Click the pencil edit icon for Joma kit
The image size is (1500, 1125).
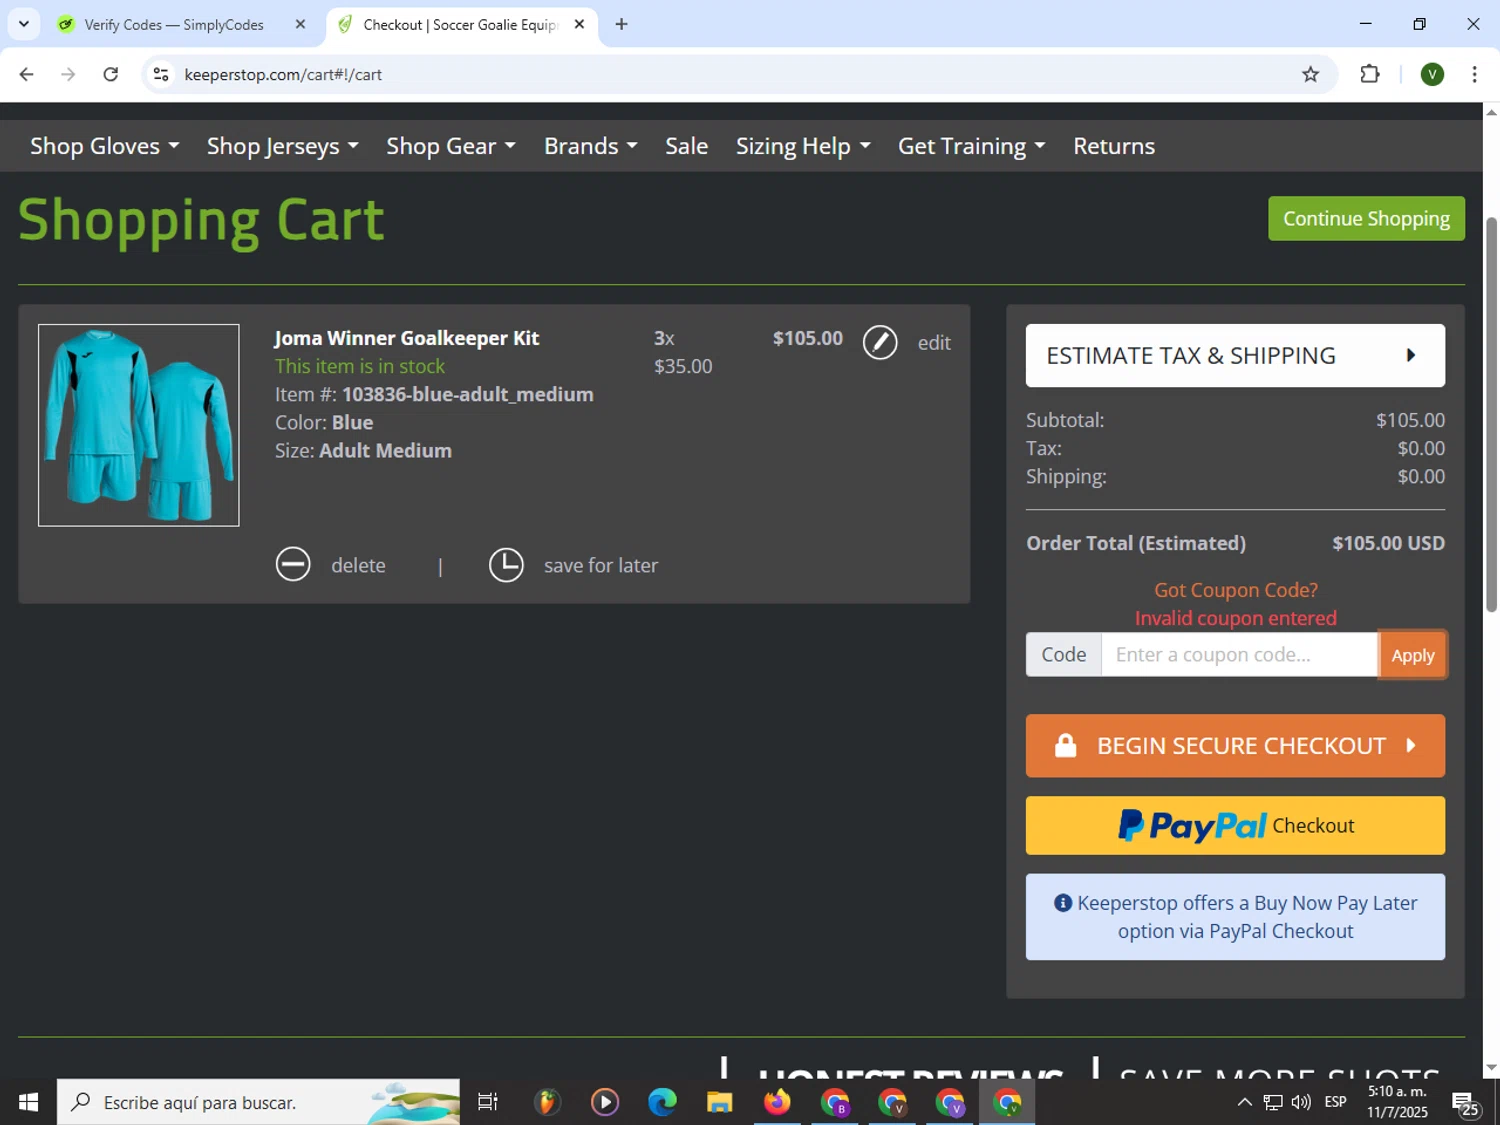880,343
